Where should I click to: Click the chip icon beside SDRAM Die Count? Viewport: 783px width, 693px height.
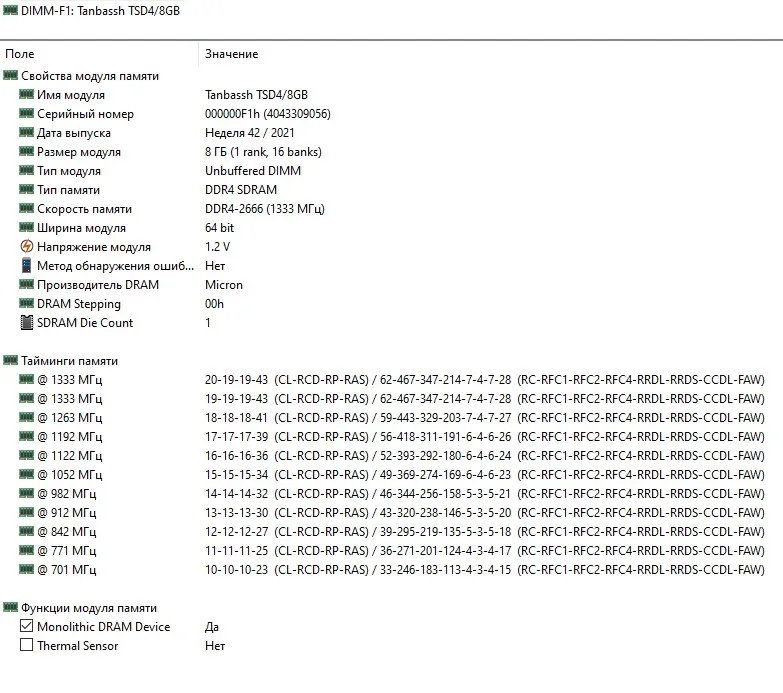tap(26, 323)
